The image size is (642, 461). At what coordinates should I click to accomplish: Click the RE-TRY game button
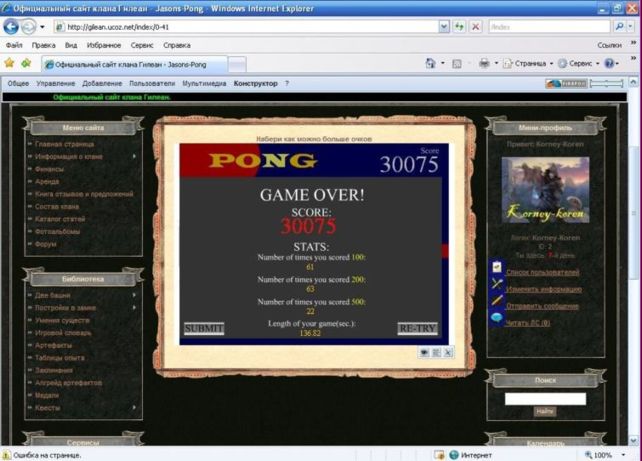click(x=418, y=328)
